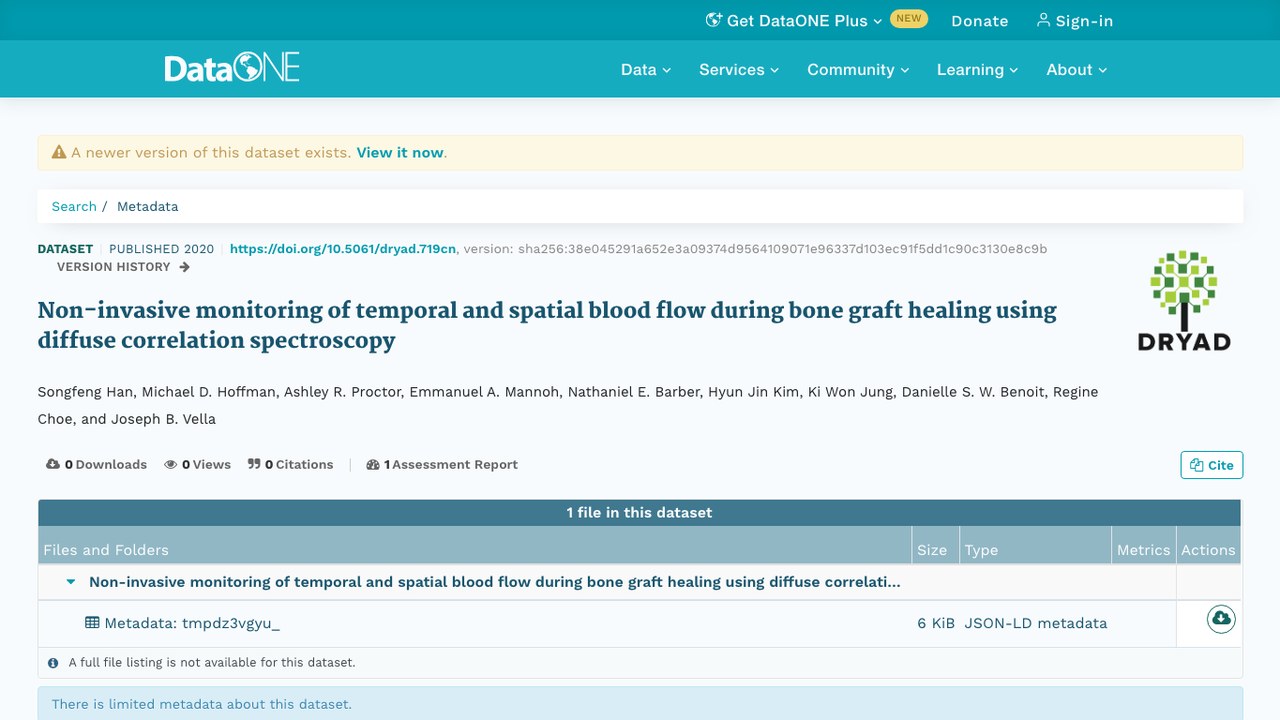This screenshot has width=1280, height=720.
Task: Expand the Learning menu
Action: [977, 69]
